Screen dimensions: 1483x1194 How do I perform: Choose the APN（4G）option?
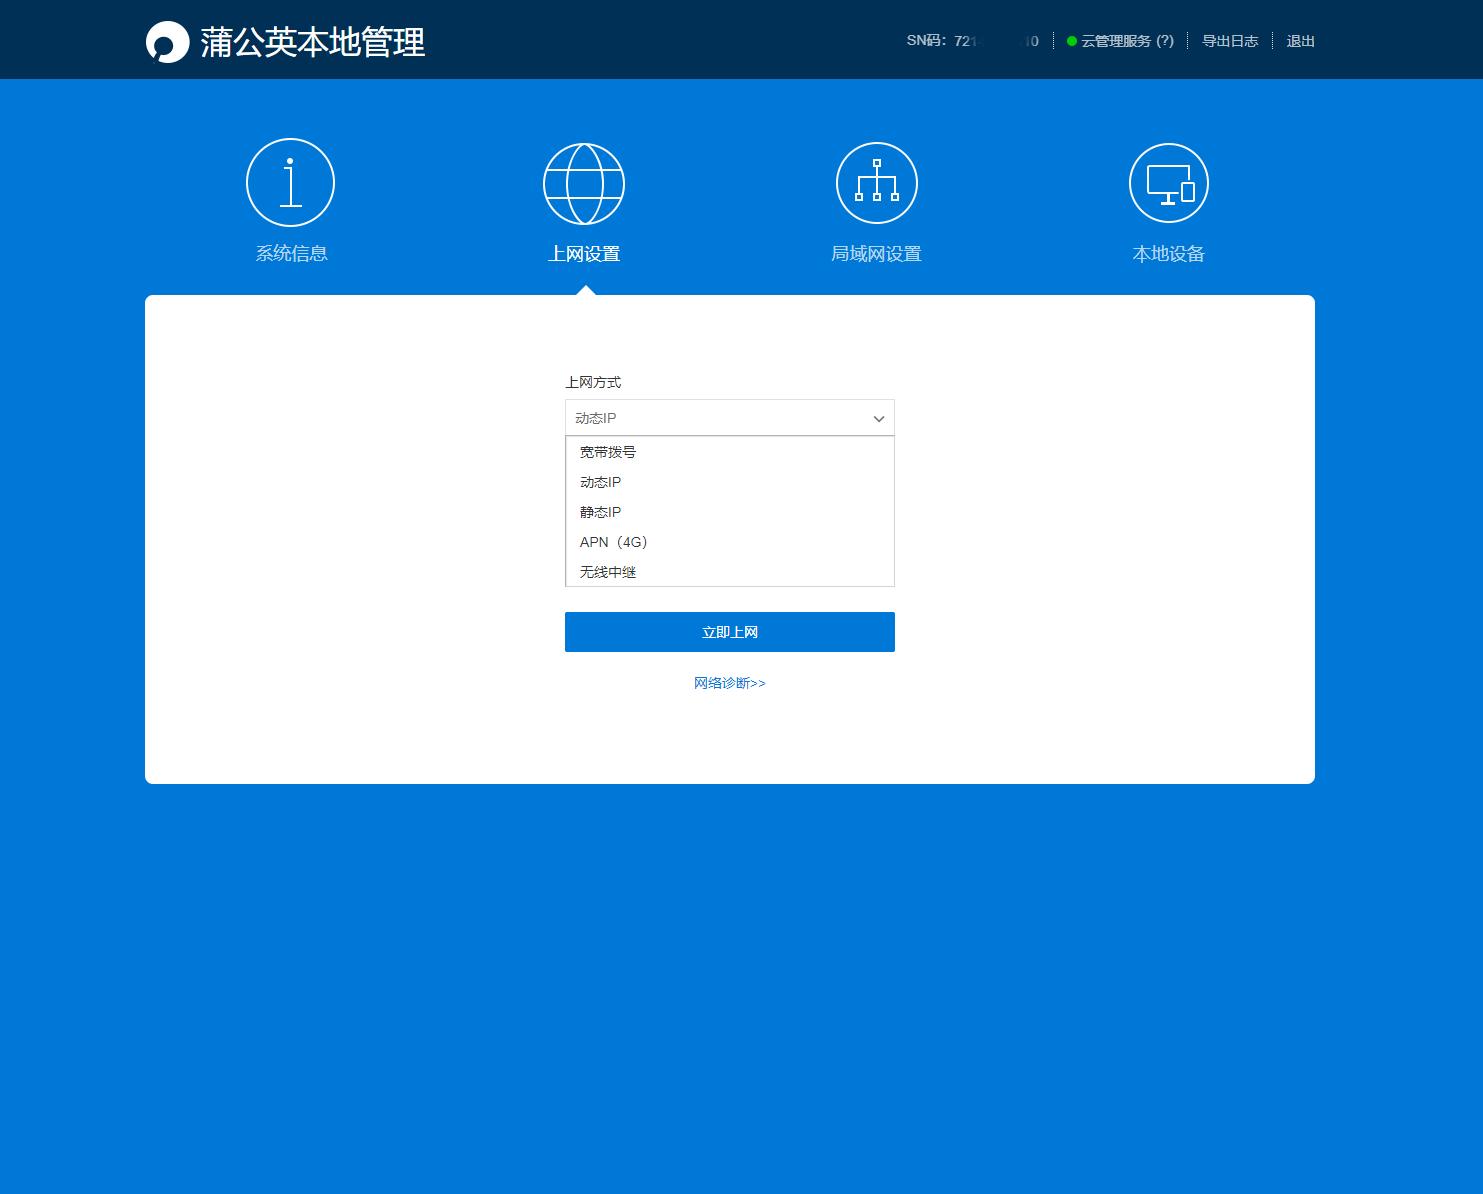[613, 541]
